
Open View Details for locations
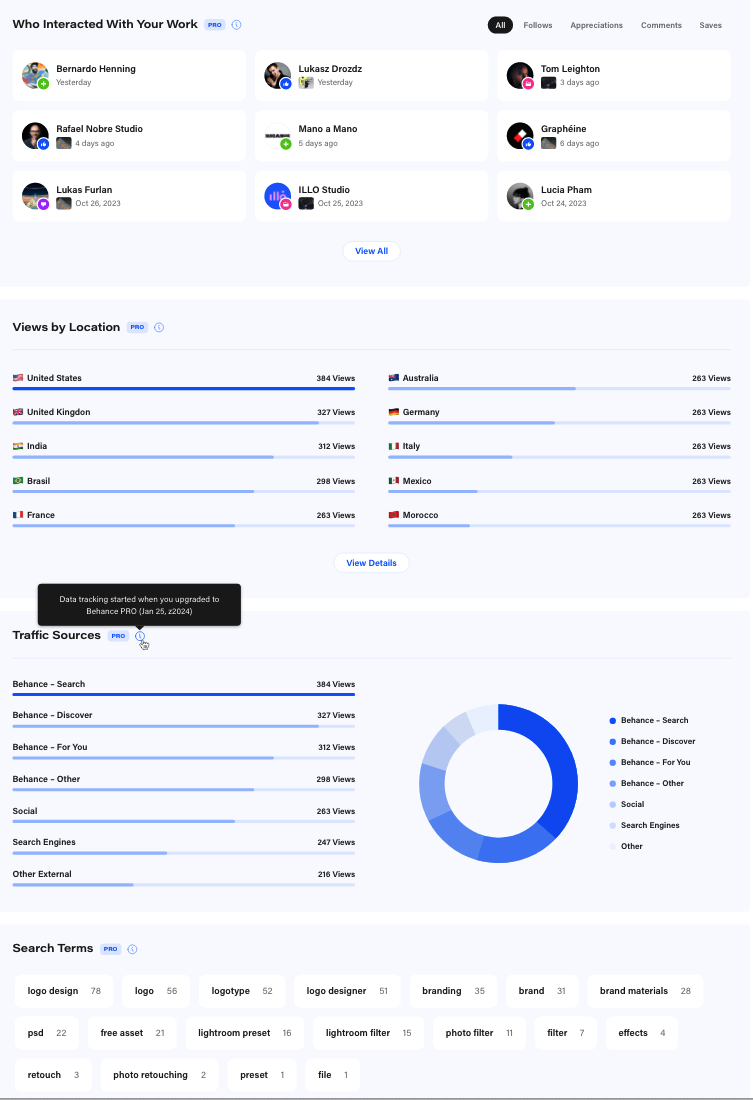371,563
